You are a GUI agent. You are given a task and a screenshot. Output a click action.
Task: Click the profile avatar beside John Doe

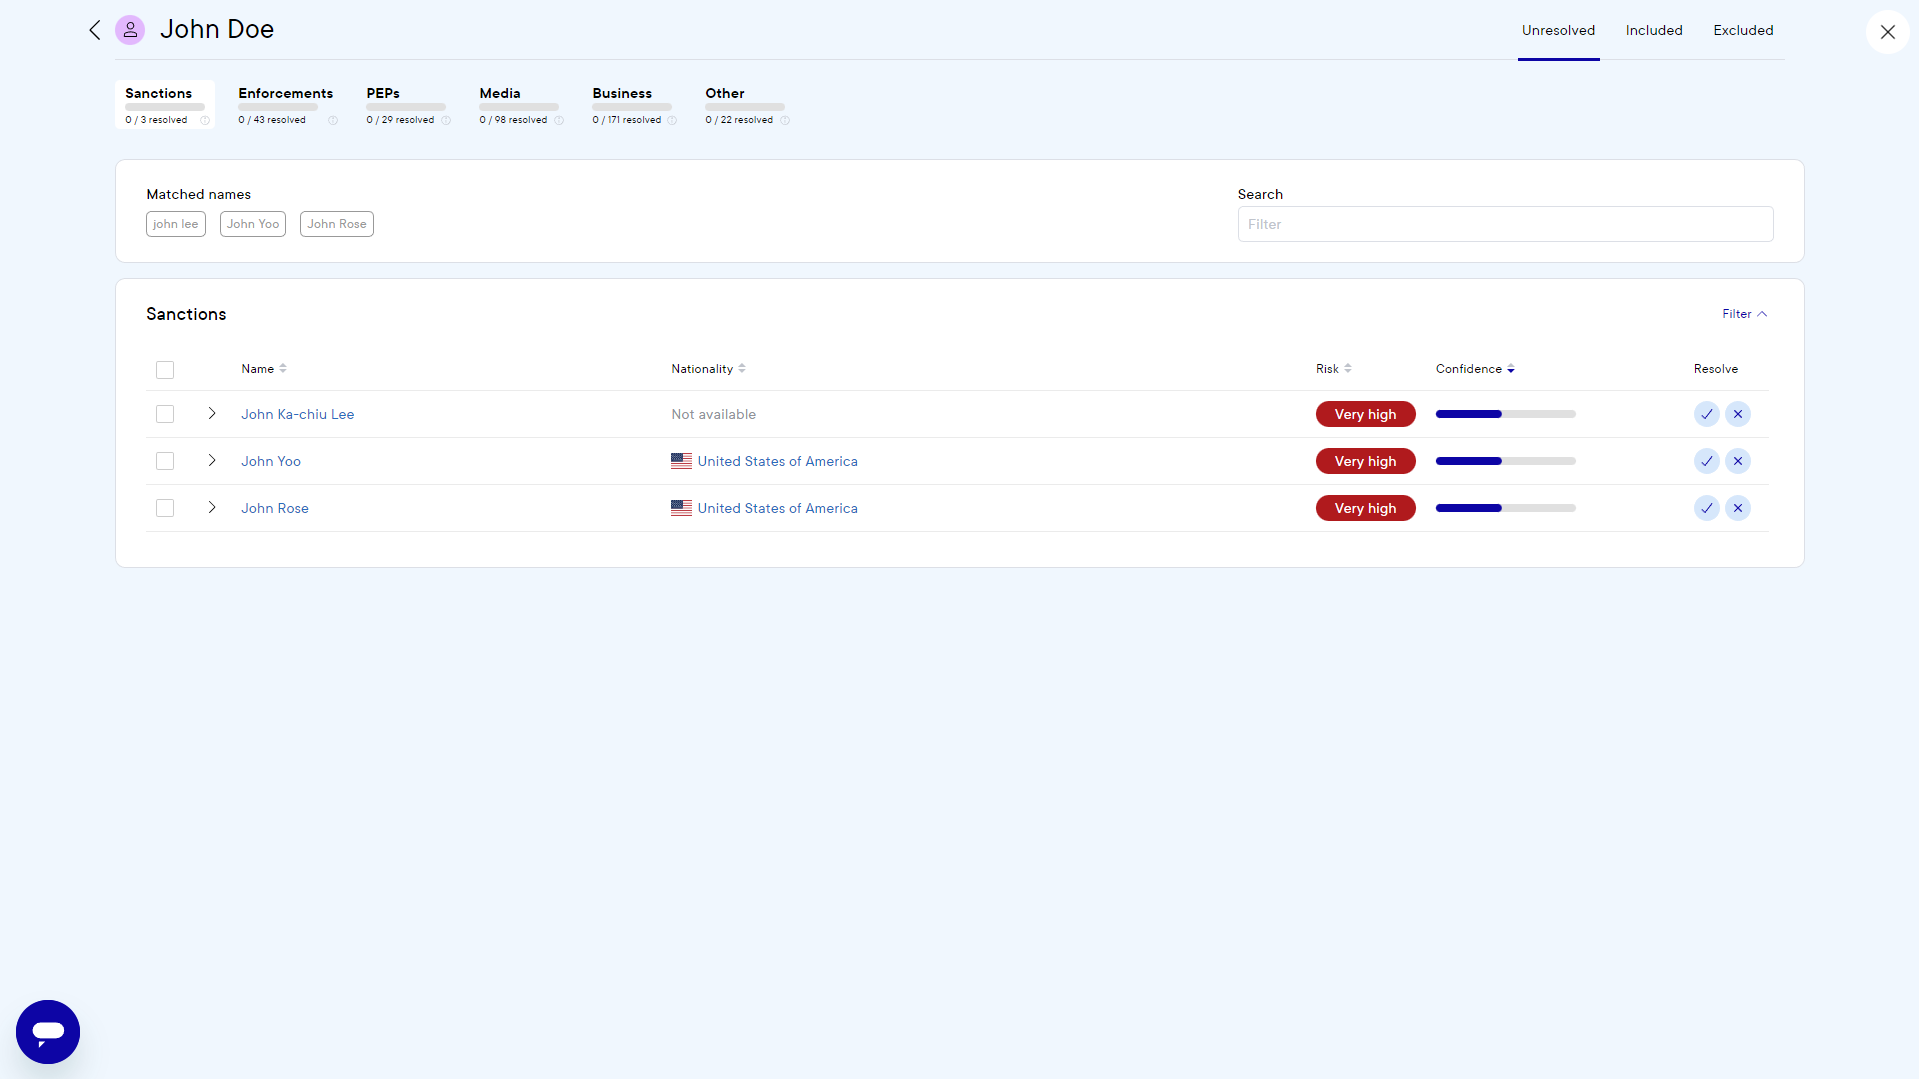coord(130,30)
